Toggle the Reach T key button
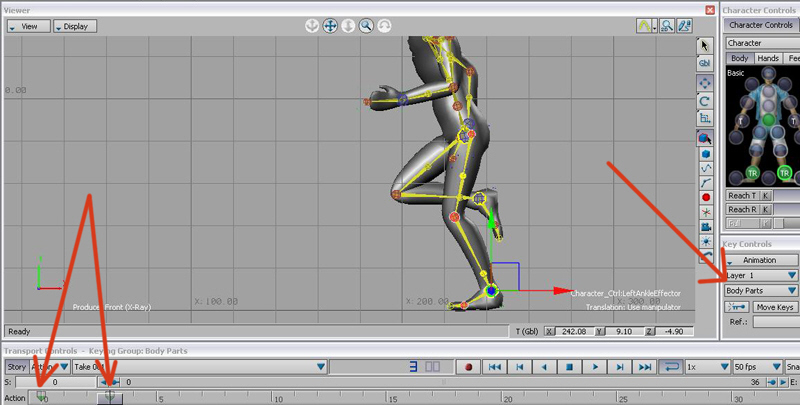The height and width of the screenshot is (405, 800). pyautogui.click(x=765, y=196)
